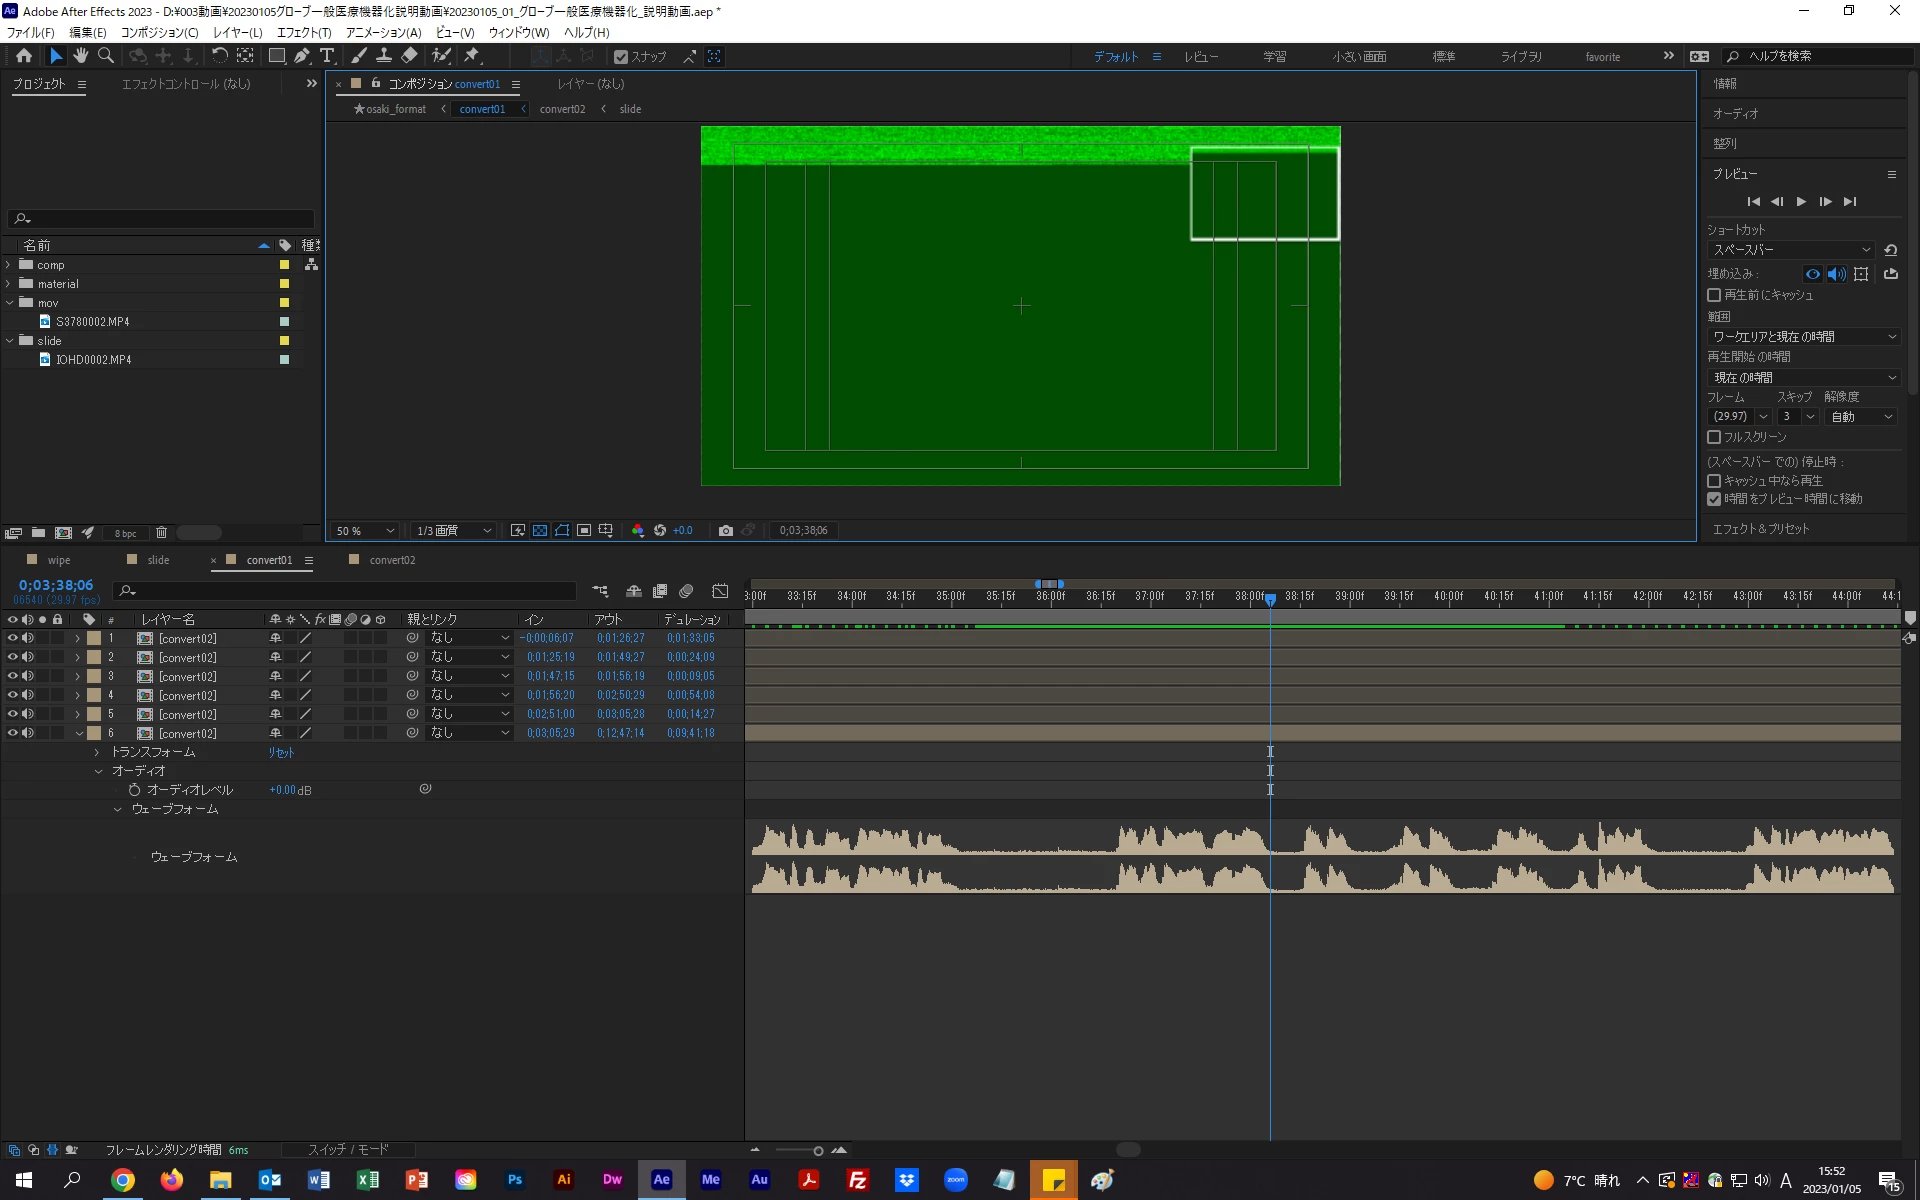Open composition flowchart icon in timeline

600,592
